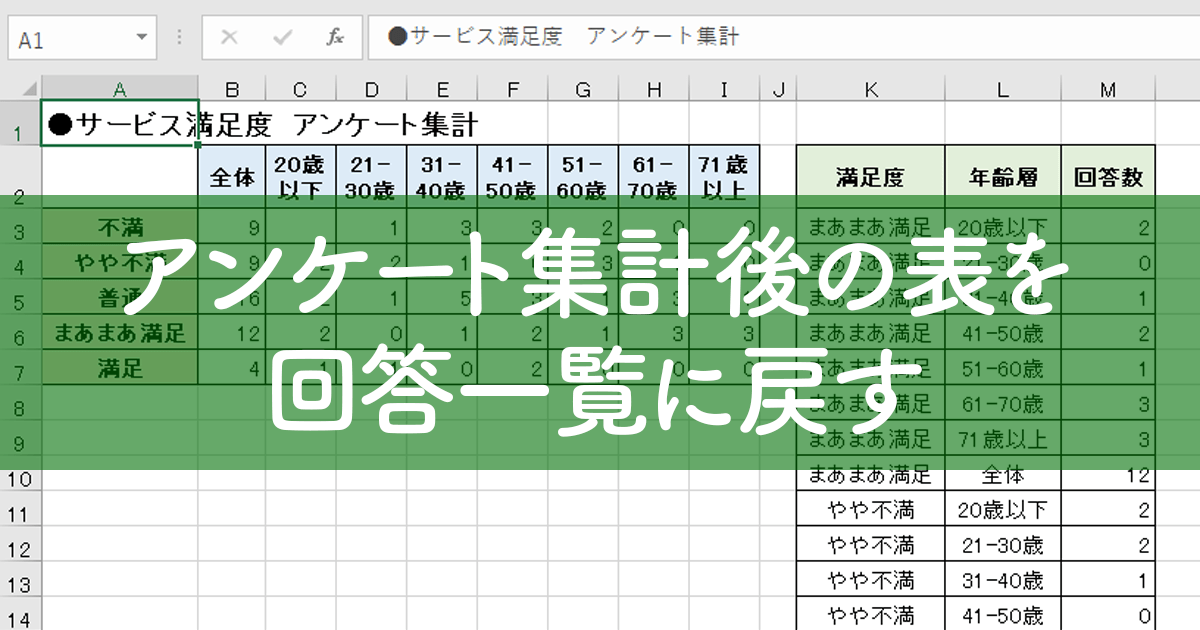Click 41-50歳 cell in row 14

[1003, 615]
